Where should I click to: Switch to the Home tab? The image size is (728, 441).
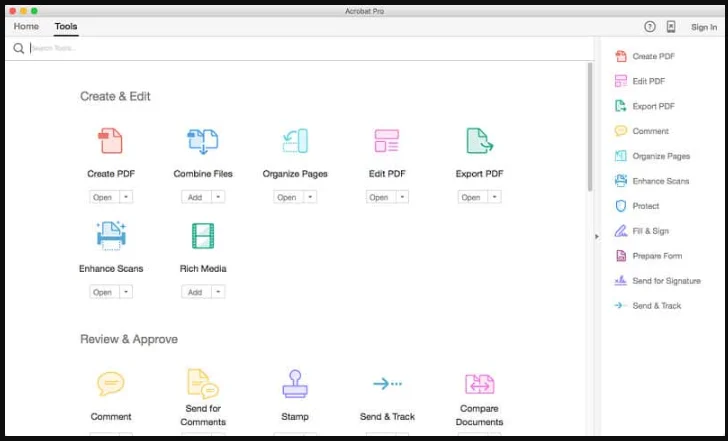(x=26, y=26)
